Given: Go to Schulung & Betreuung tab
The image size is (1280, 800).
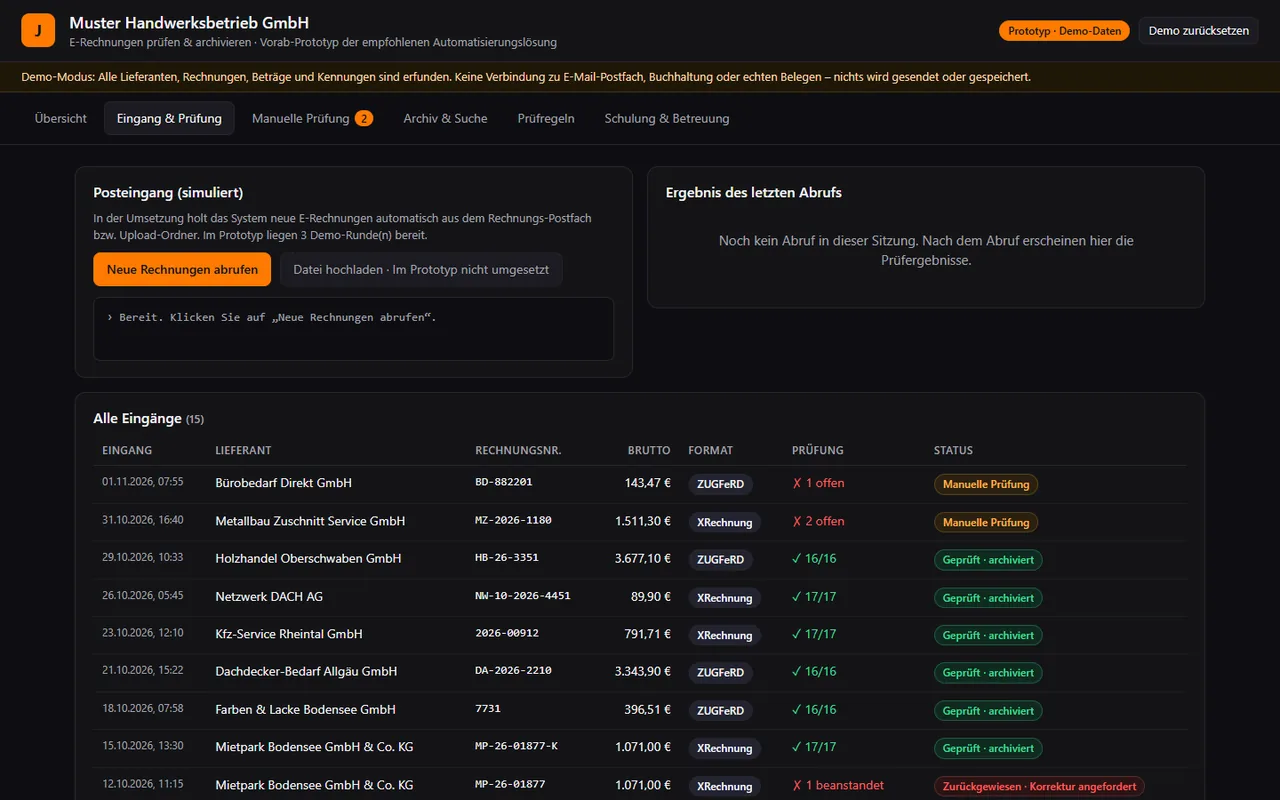Looking at the screenshot, I should 667,118.
